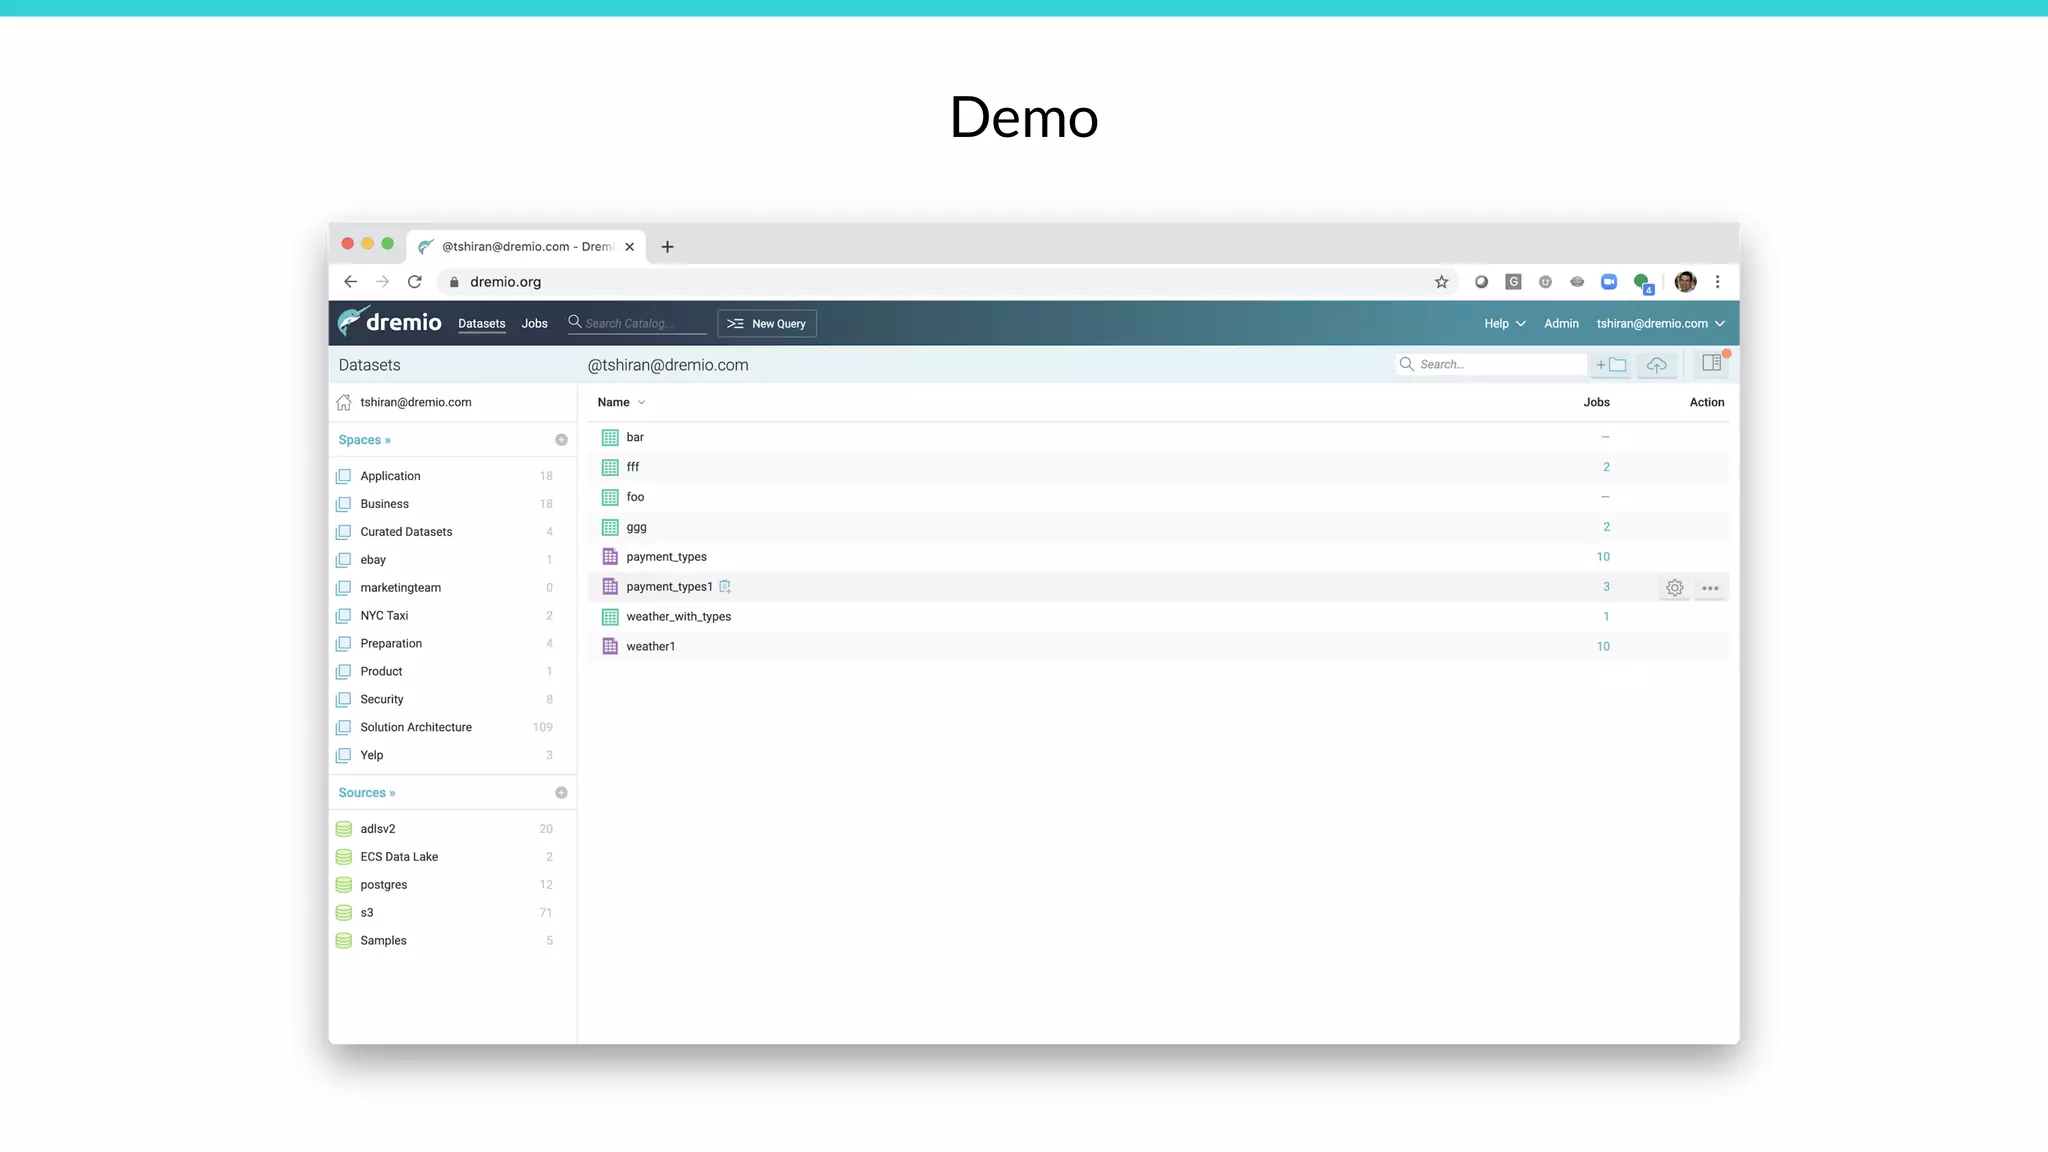Screen dimensions: 2048x1152
Task: Click the postgres source icon
Action: (x=344, y=885)
